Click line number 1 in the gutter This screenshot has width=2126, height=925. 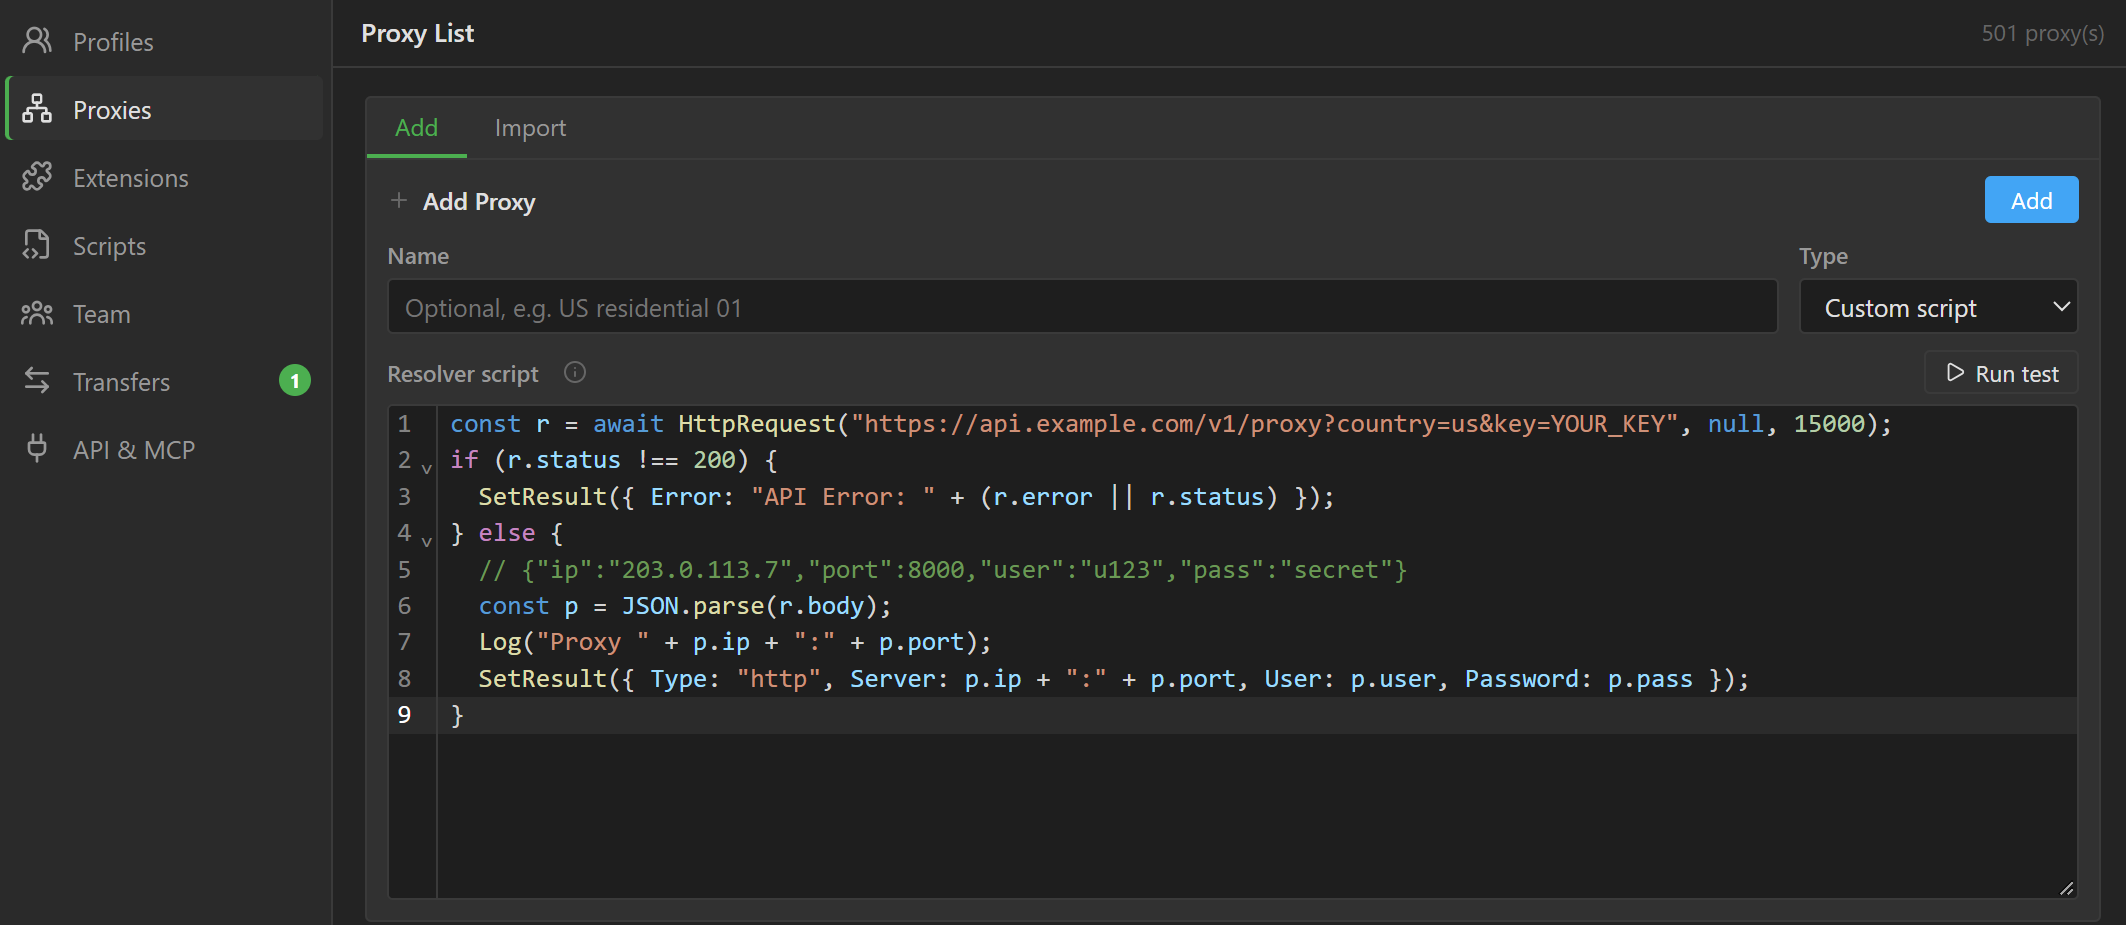point(404,424)
